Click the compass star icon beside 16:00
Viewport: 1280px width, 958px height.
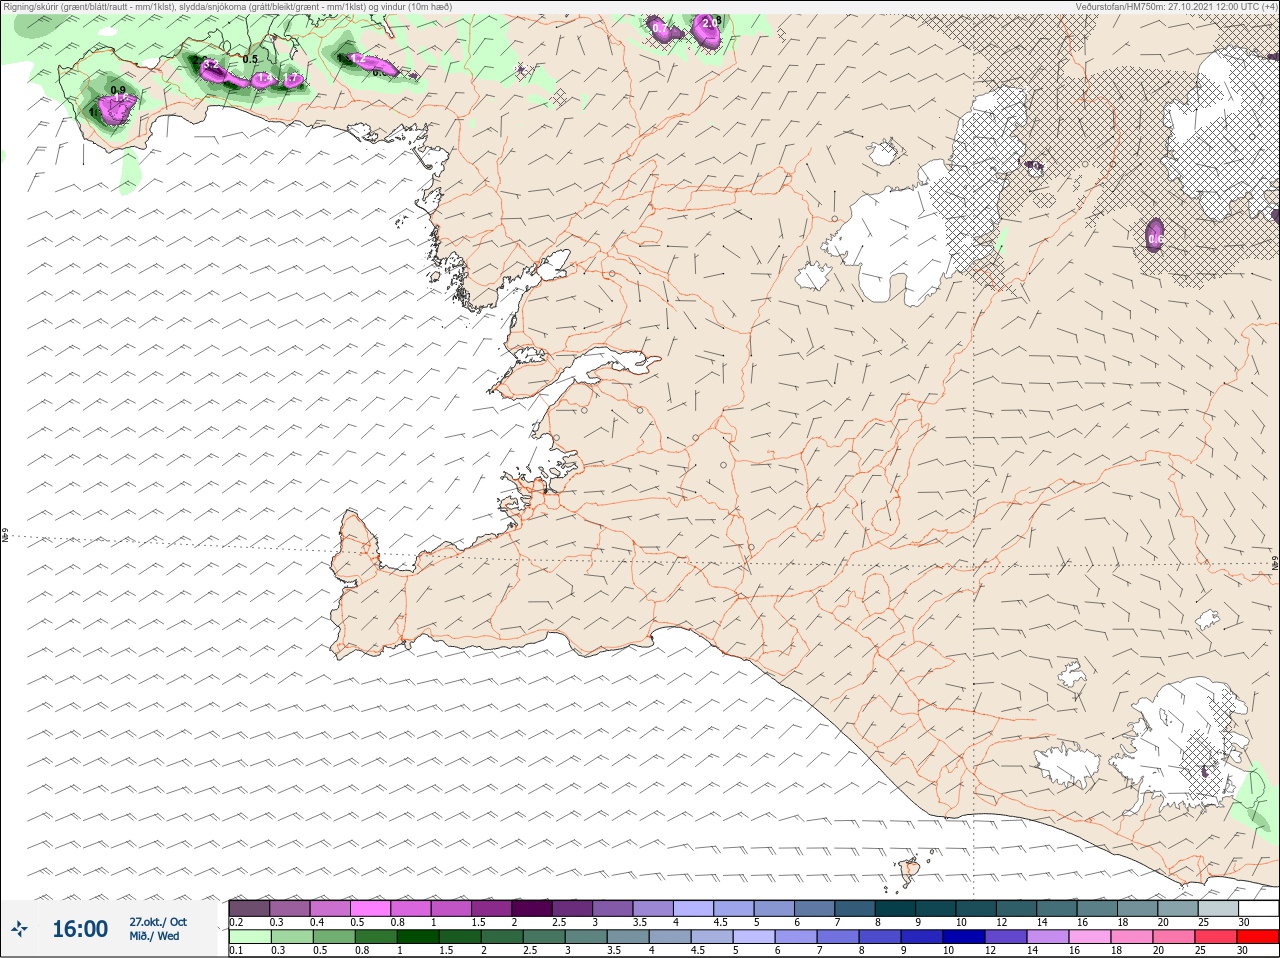[x=19, y=929]
